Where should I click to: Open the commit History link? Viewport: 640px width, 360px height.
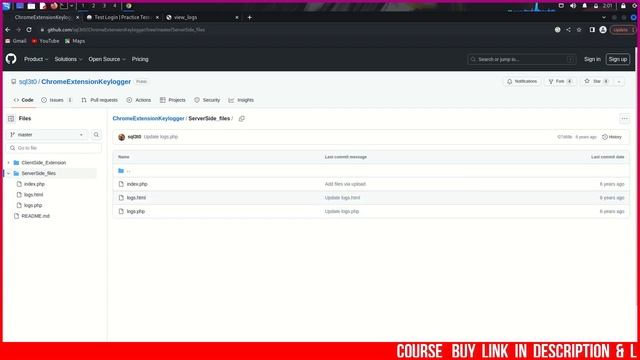pos(612,137)
